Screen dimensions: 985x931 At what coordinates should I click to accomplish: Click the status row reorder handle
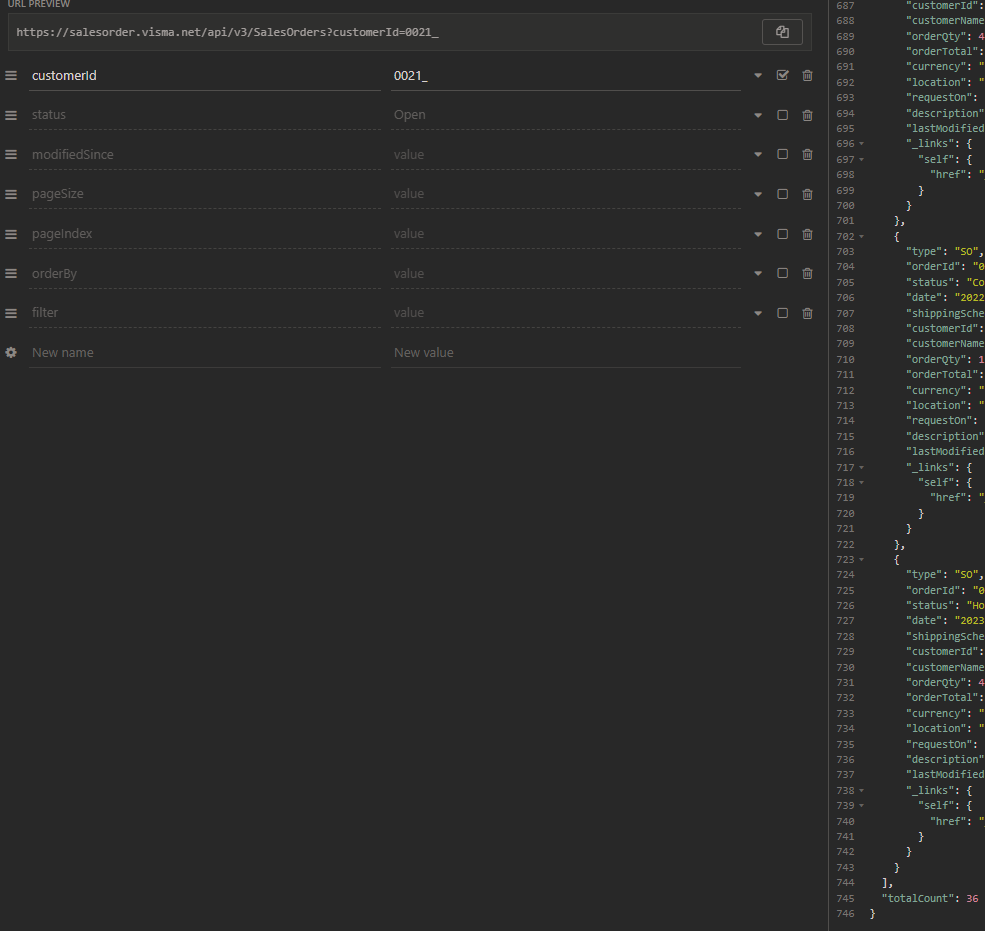point(11,115)
